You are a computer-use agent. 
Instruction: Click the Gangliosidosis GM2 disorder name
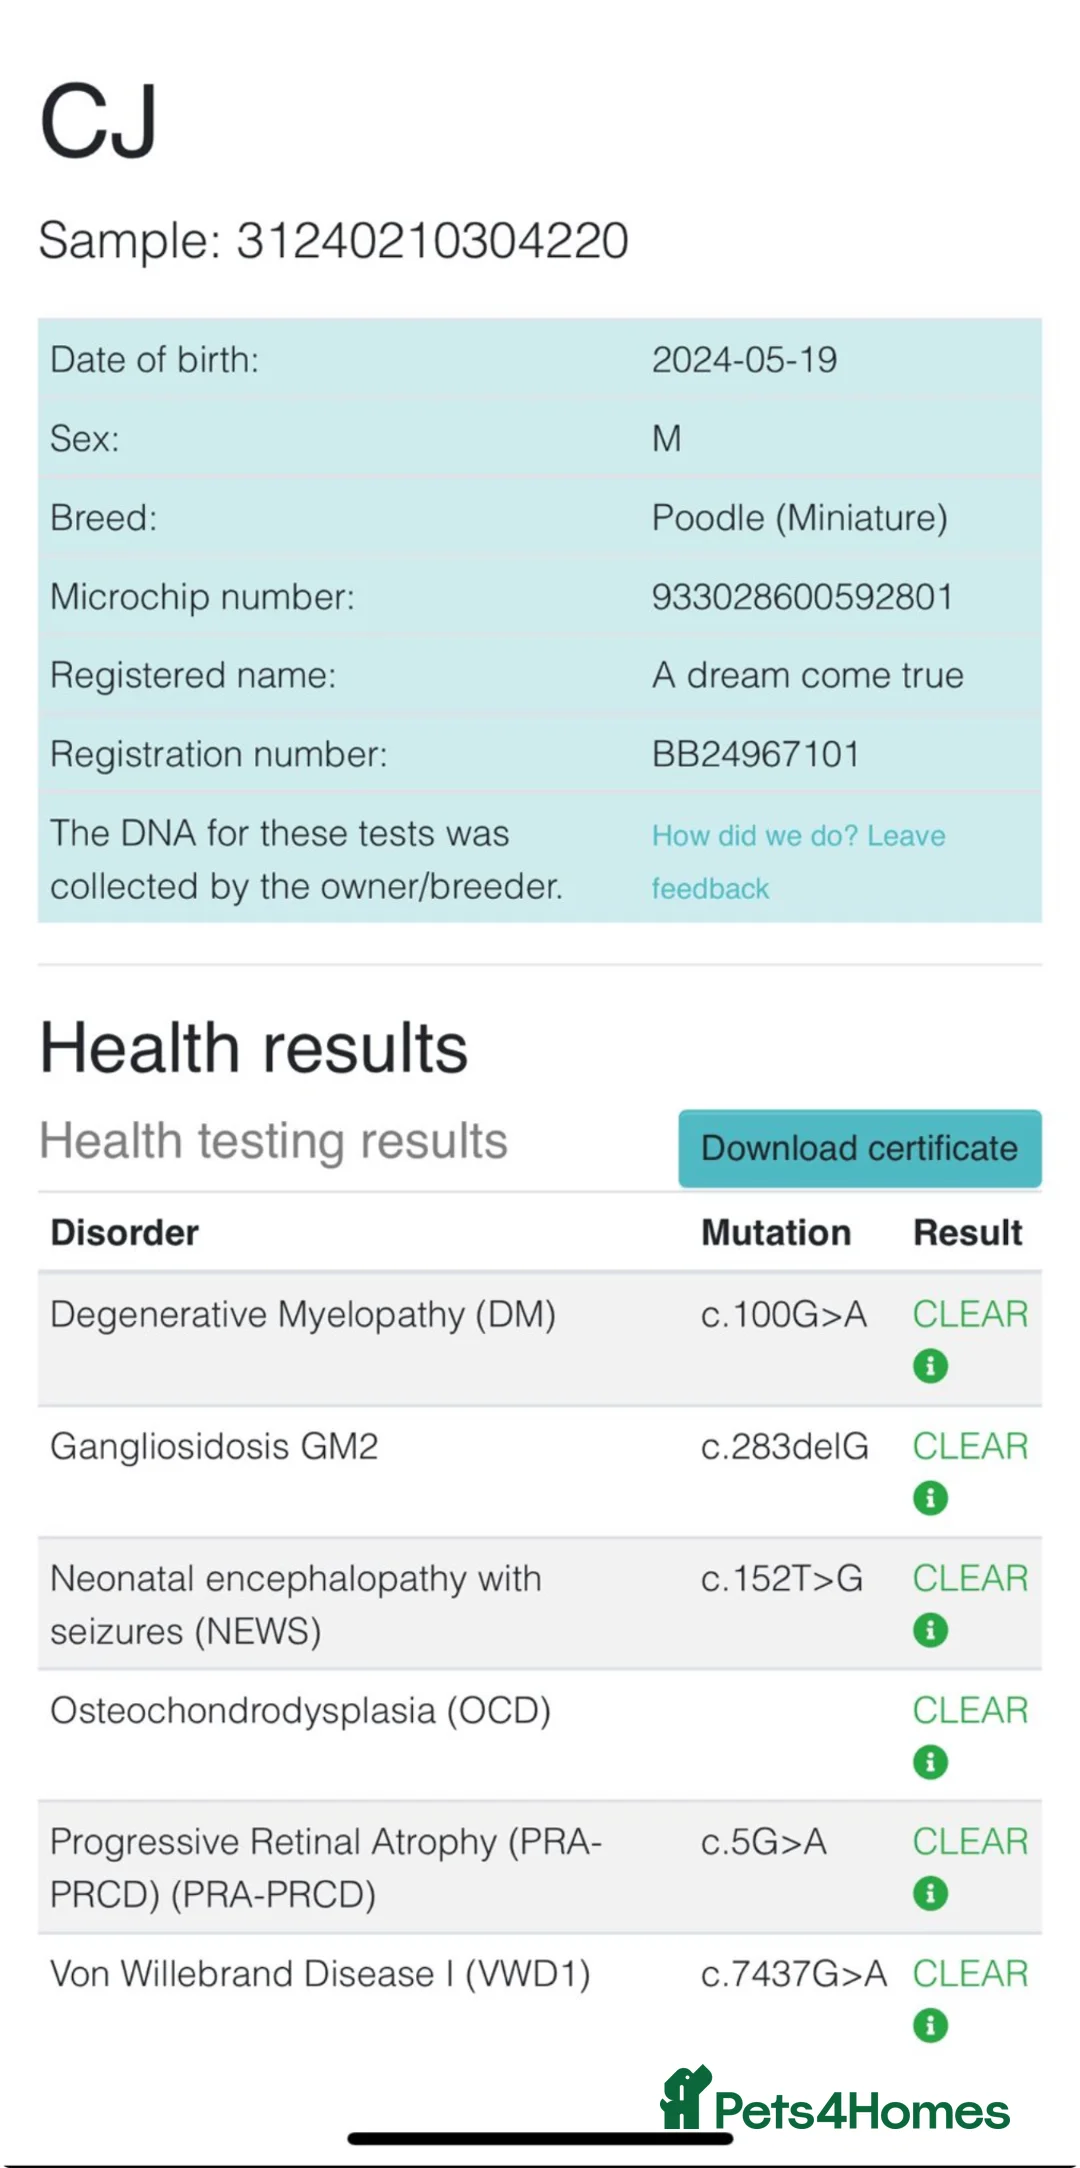point(214,1446)
